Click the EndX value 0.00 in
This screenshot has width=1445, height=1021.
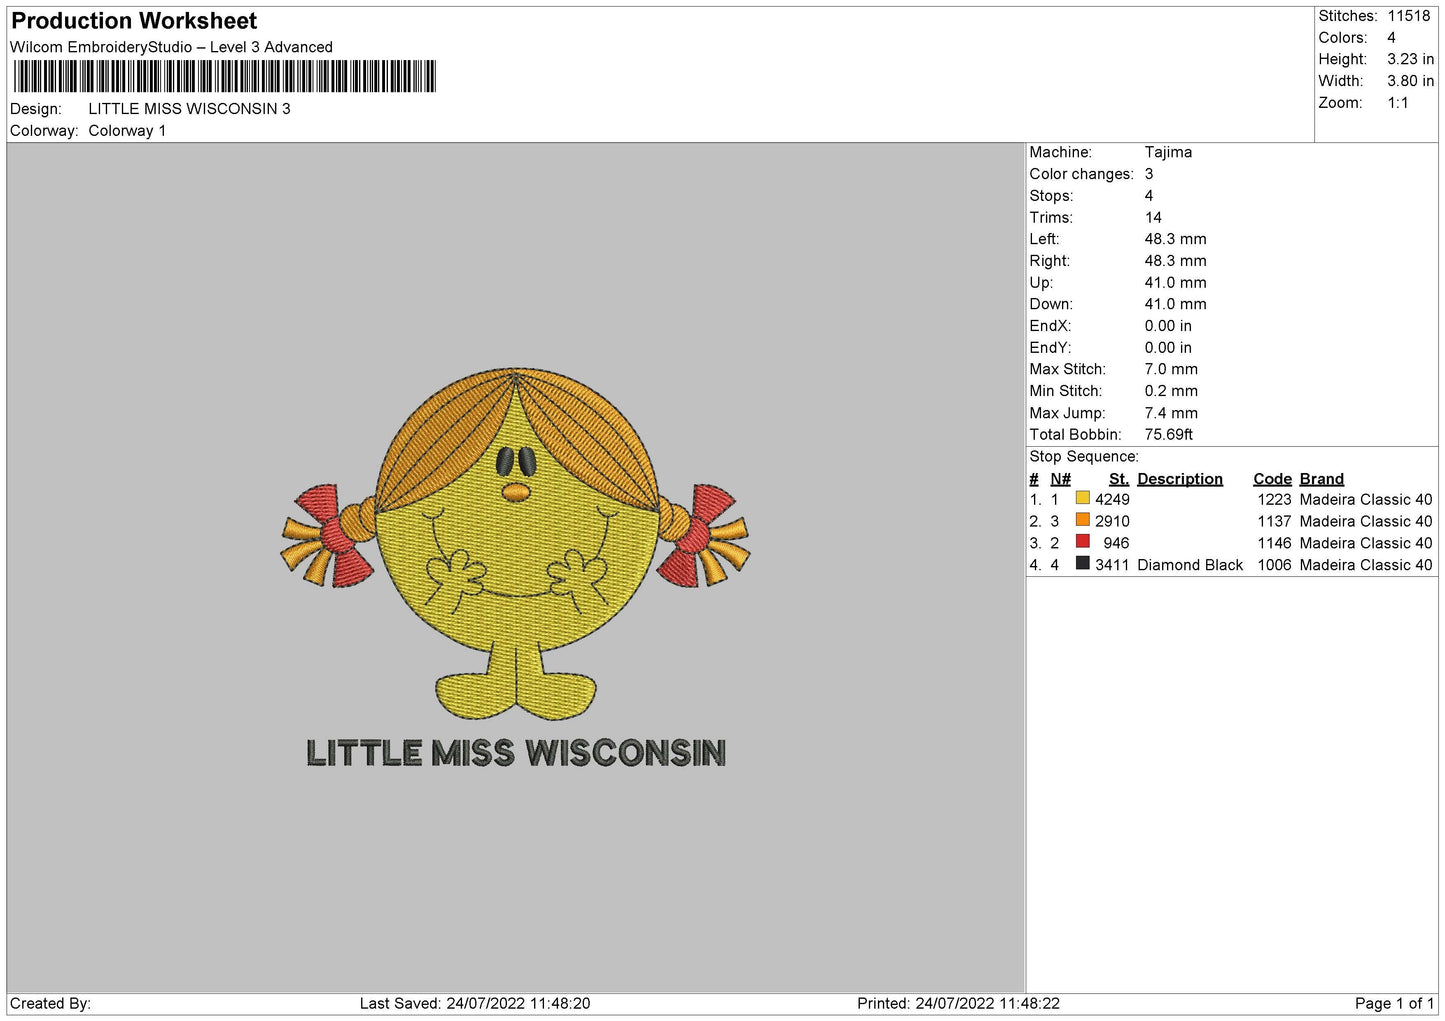1168,326
